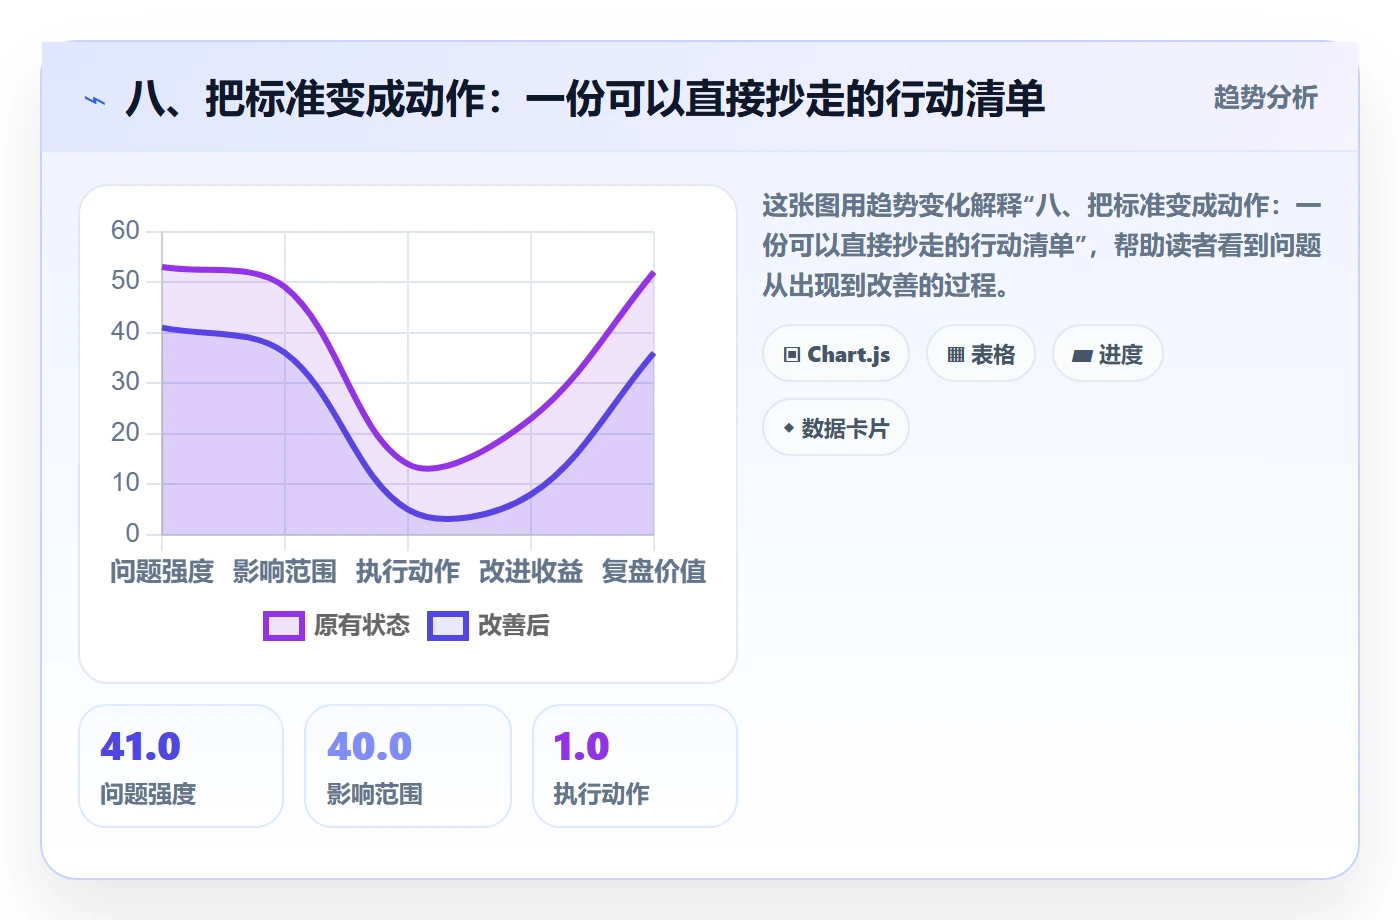Select the Chart.js tag pill
Image resolution: width=1400 pixels, height=920 pixels.
[x=836, y=354]
